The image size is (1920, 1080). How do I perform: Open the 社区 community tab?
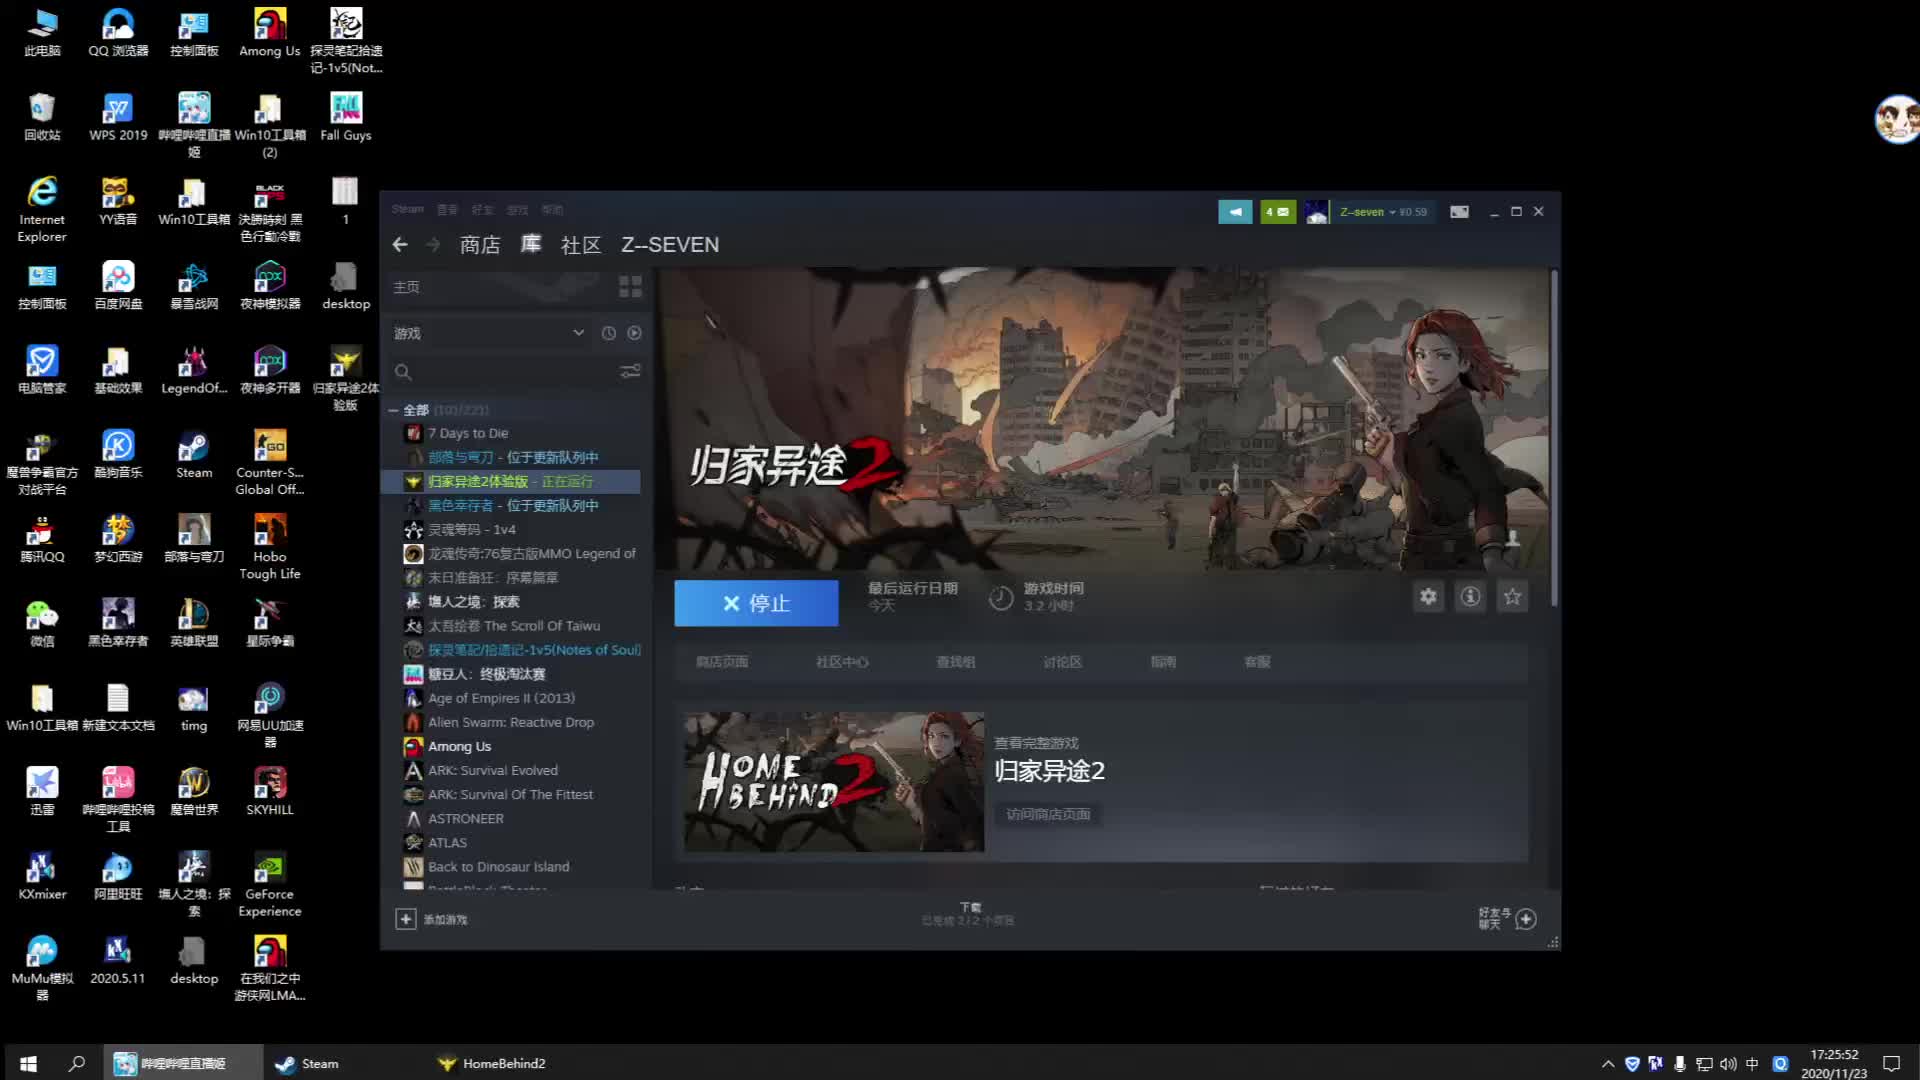click(581, 245)
